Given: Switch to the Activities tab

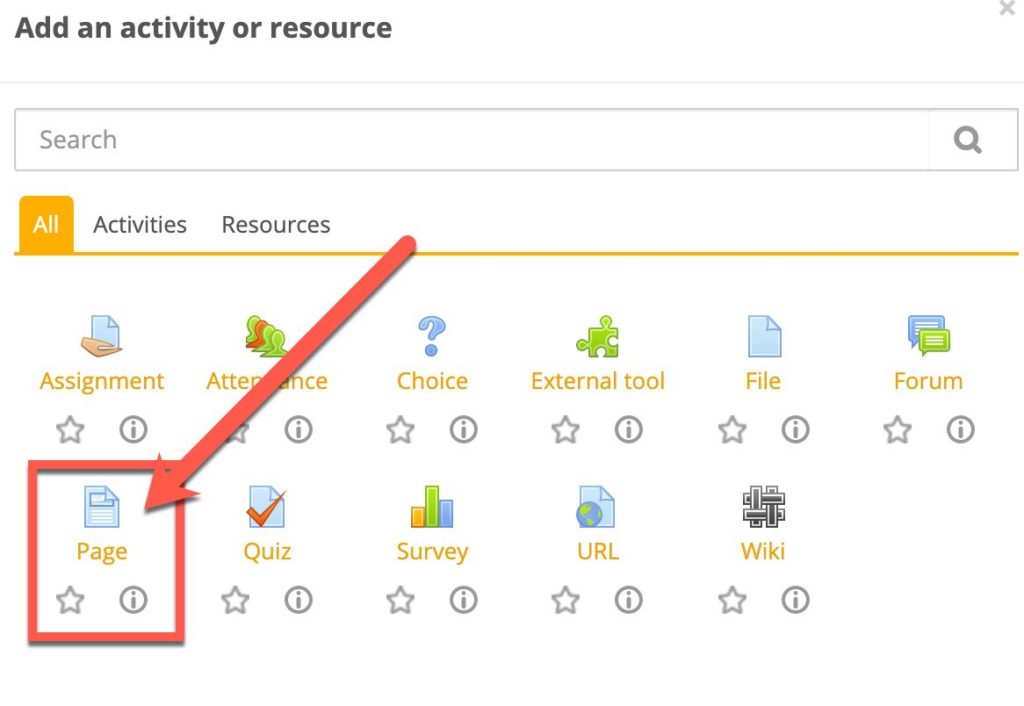Looking at the screenshot, I should click(140, 225).
